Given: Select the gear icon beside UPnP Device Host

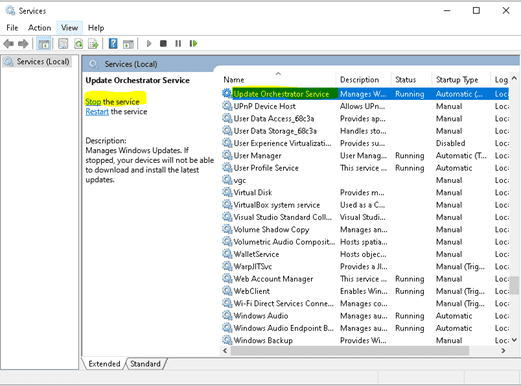Looking at the screenshot, I should (x=227, y=106).
